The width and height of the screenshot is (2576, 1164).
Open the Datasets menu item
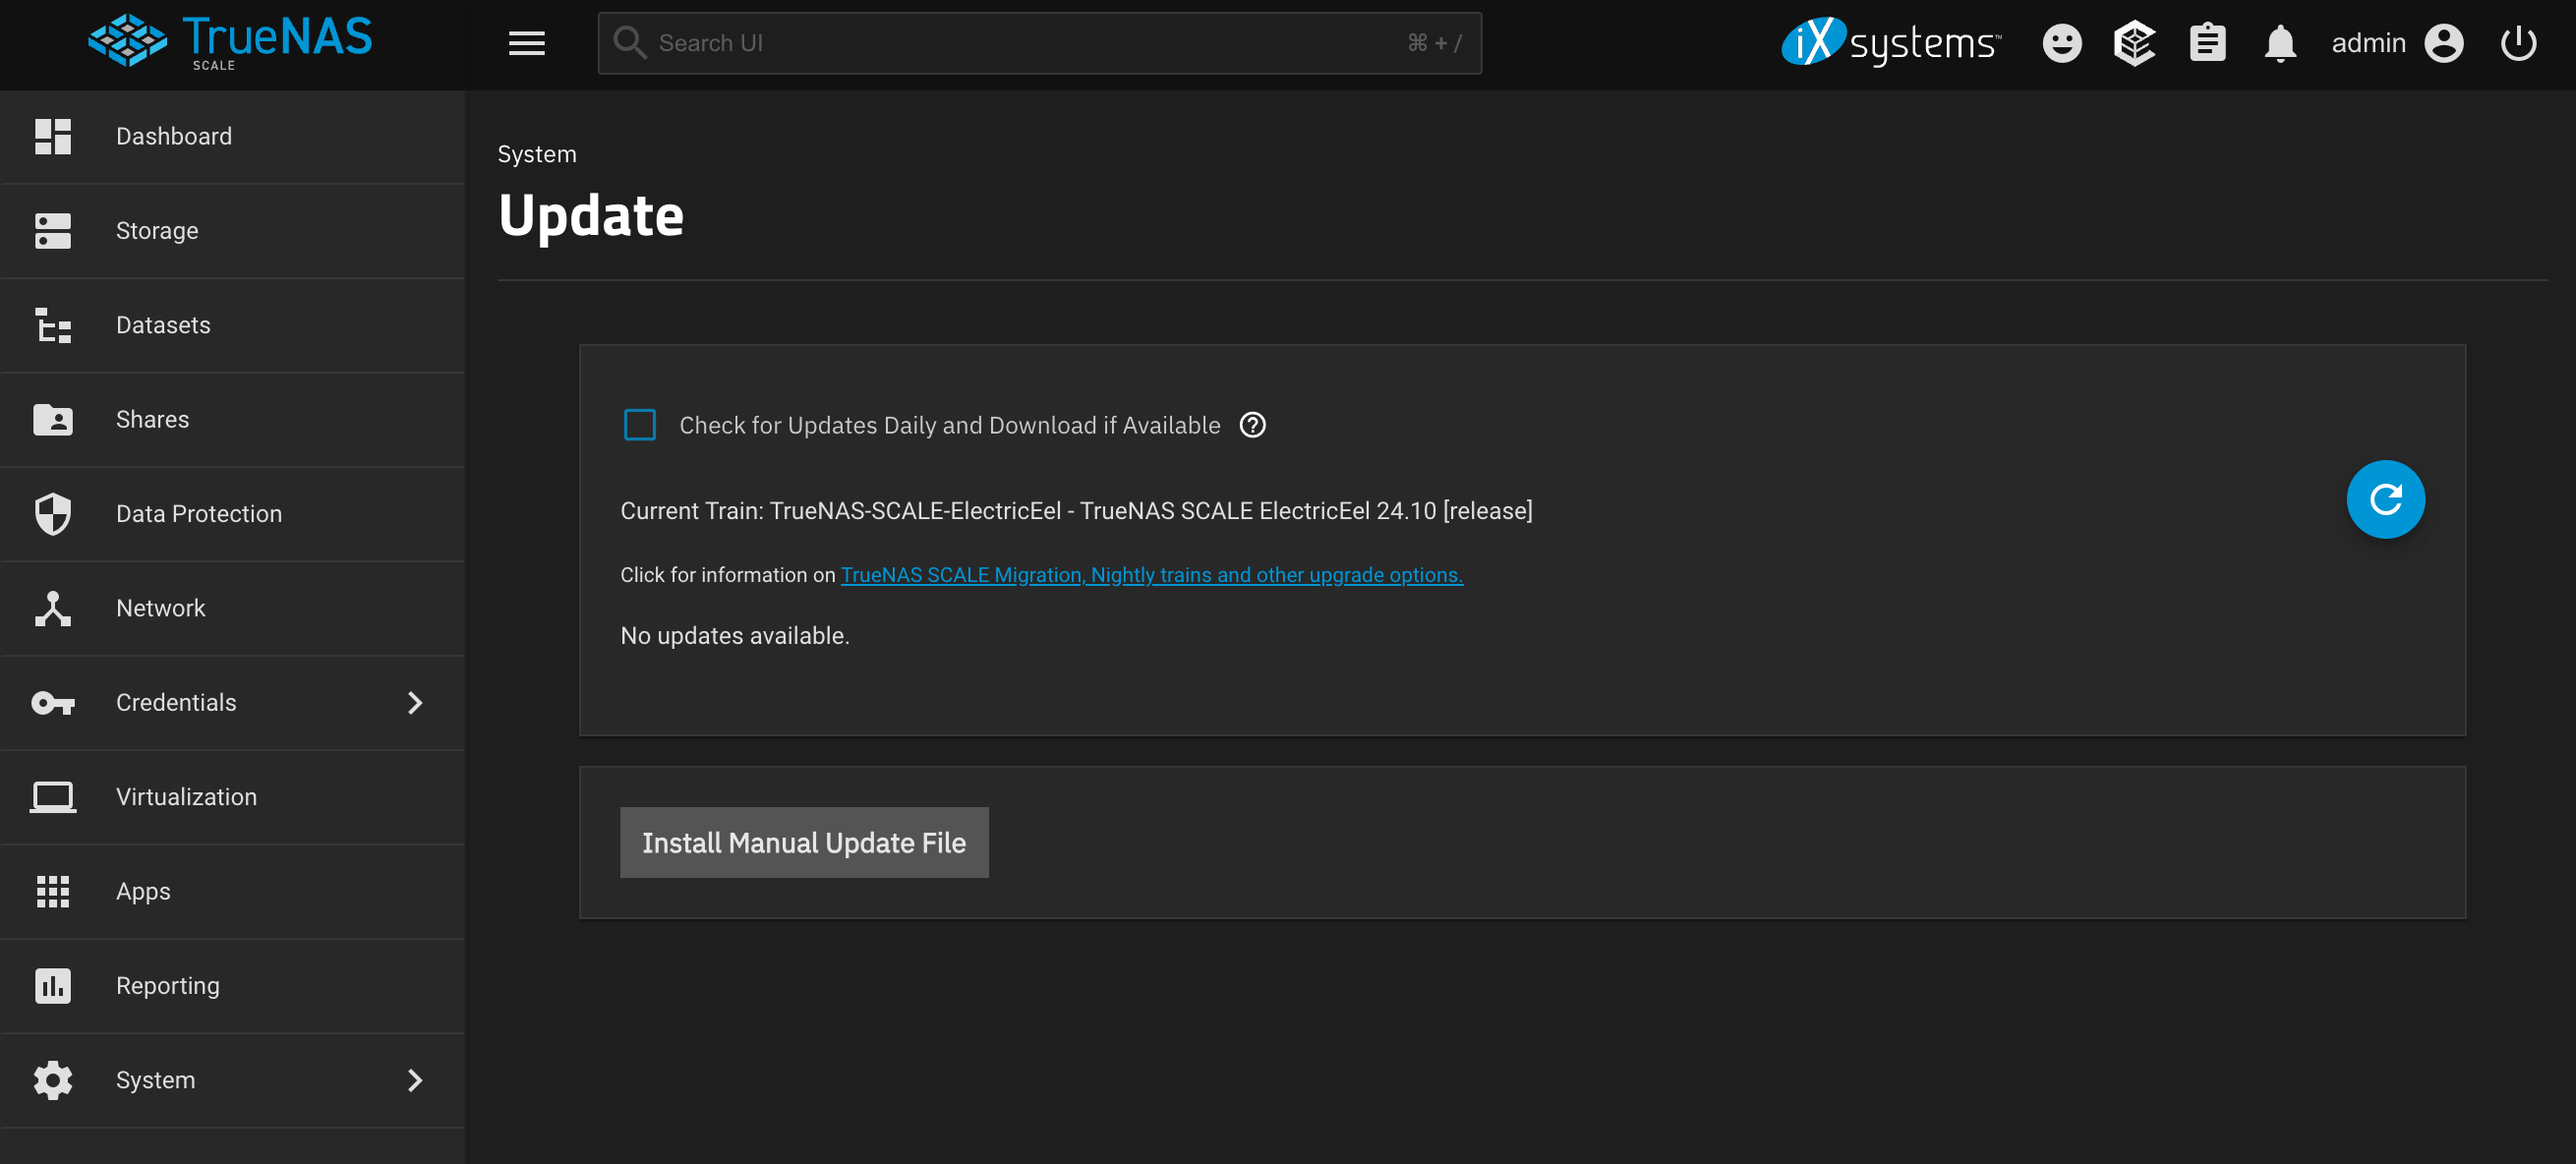coord(232,325)
